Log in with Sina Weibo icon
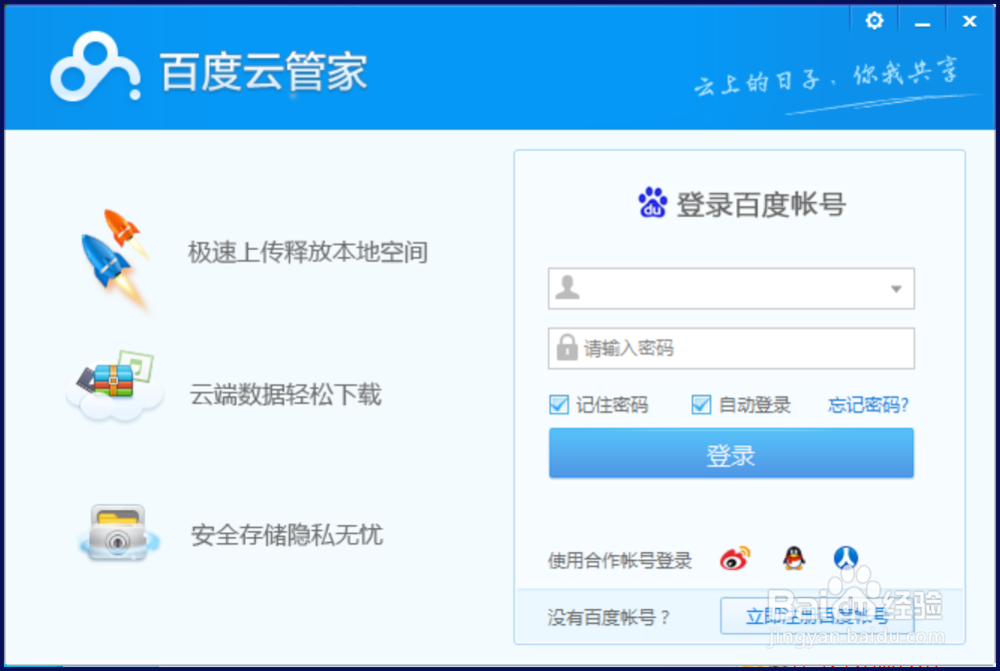 735,559
